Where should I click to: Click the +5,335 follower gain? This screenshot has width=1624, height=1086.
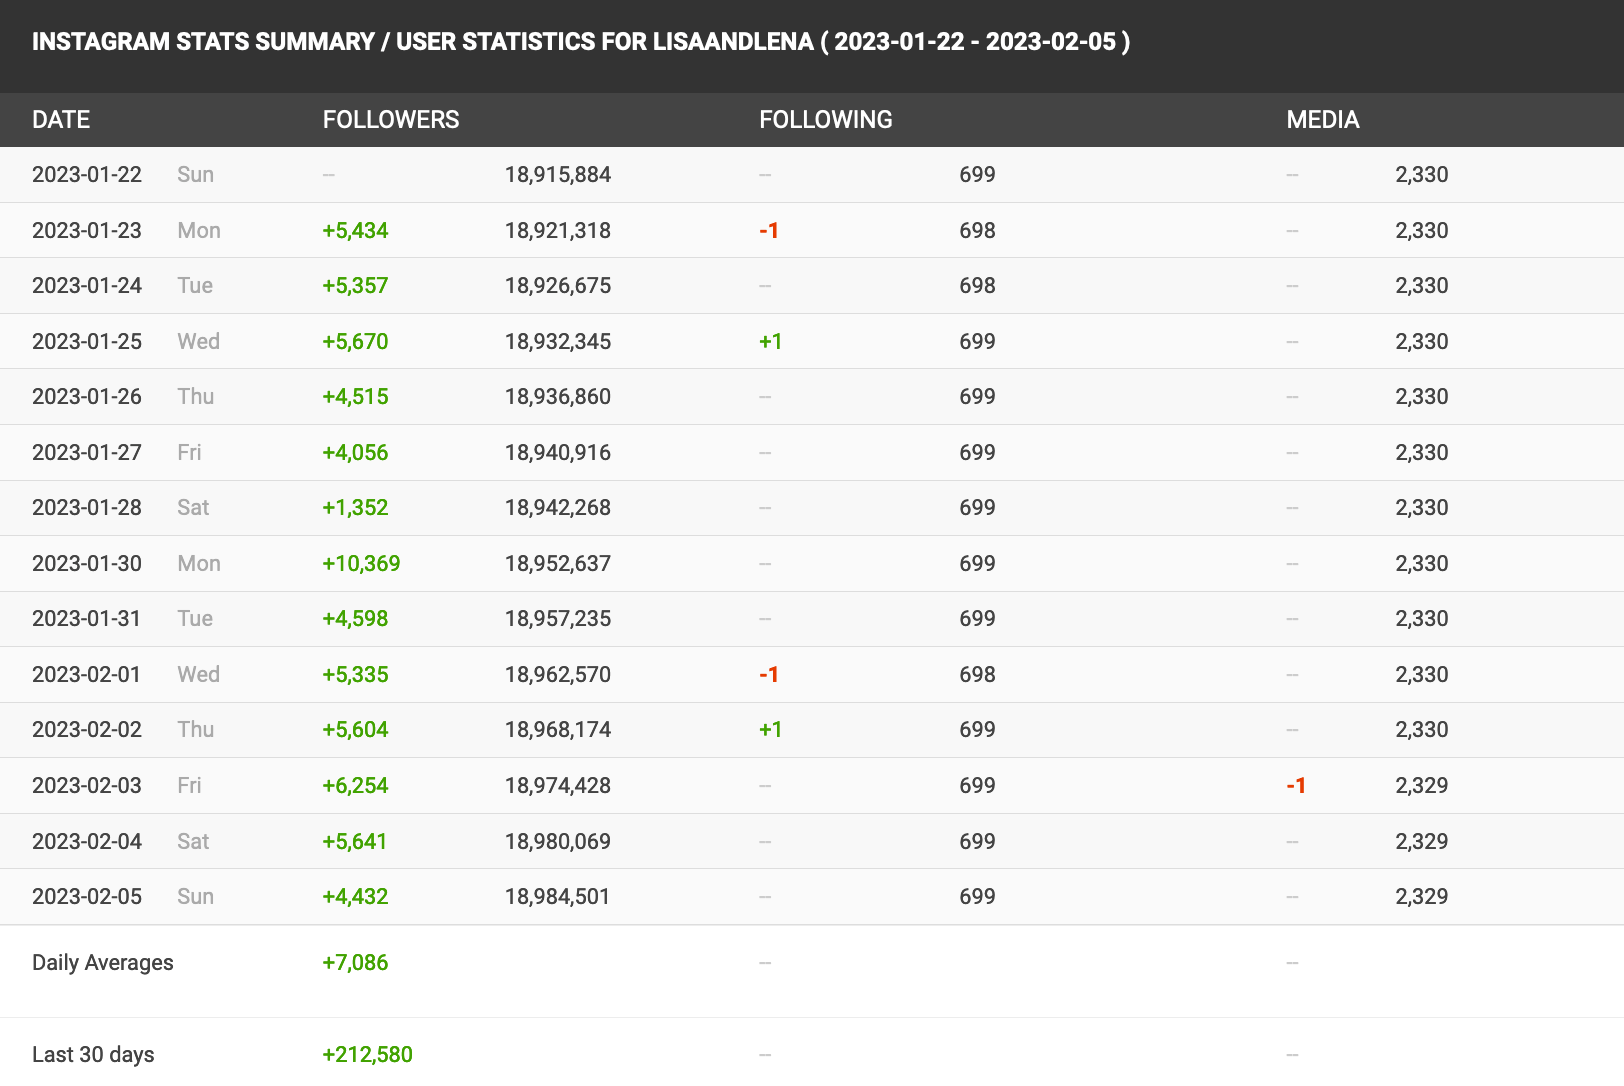(x=355, y=675)
